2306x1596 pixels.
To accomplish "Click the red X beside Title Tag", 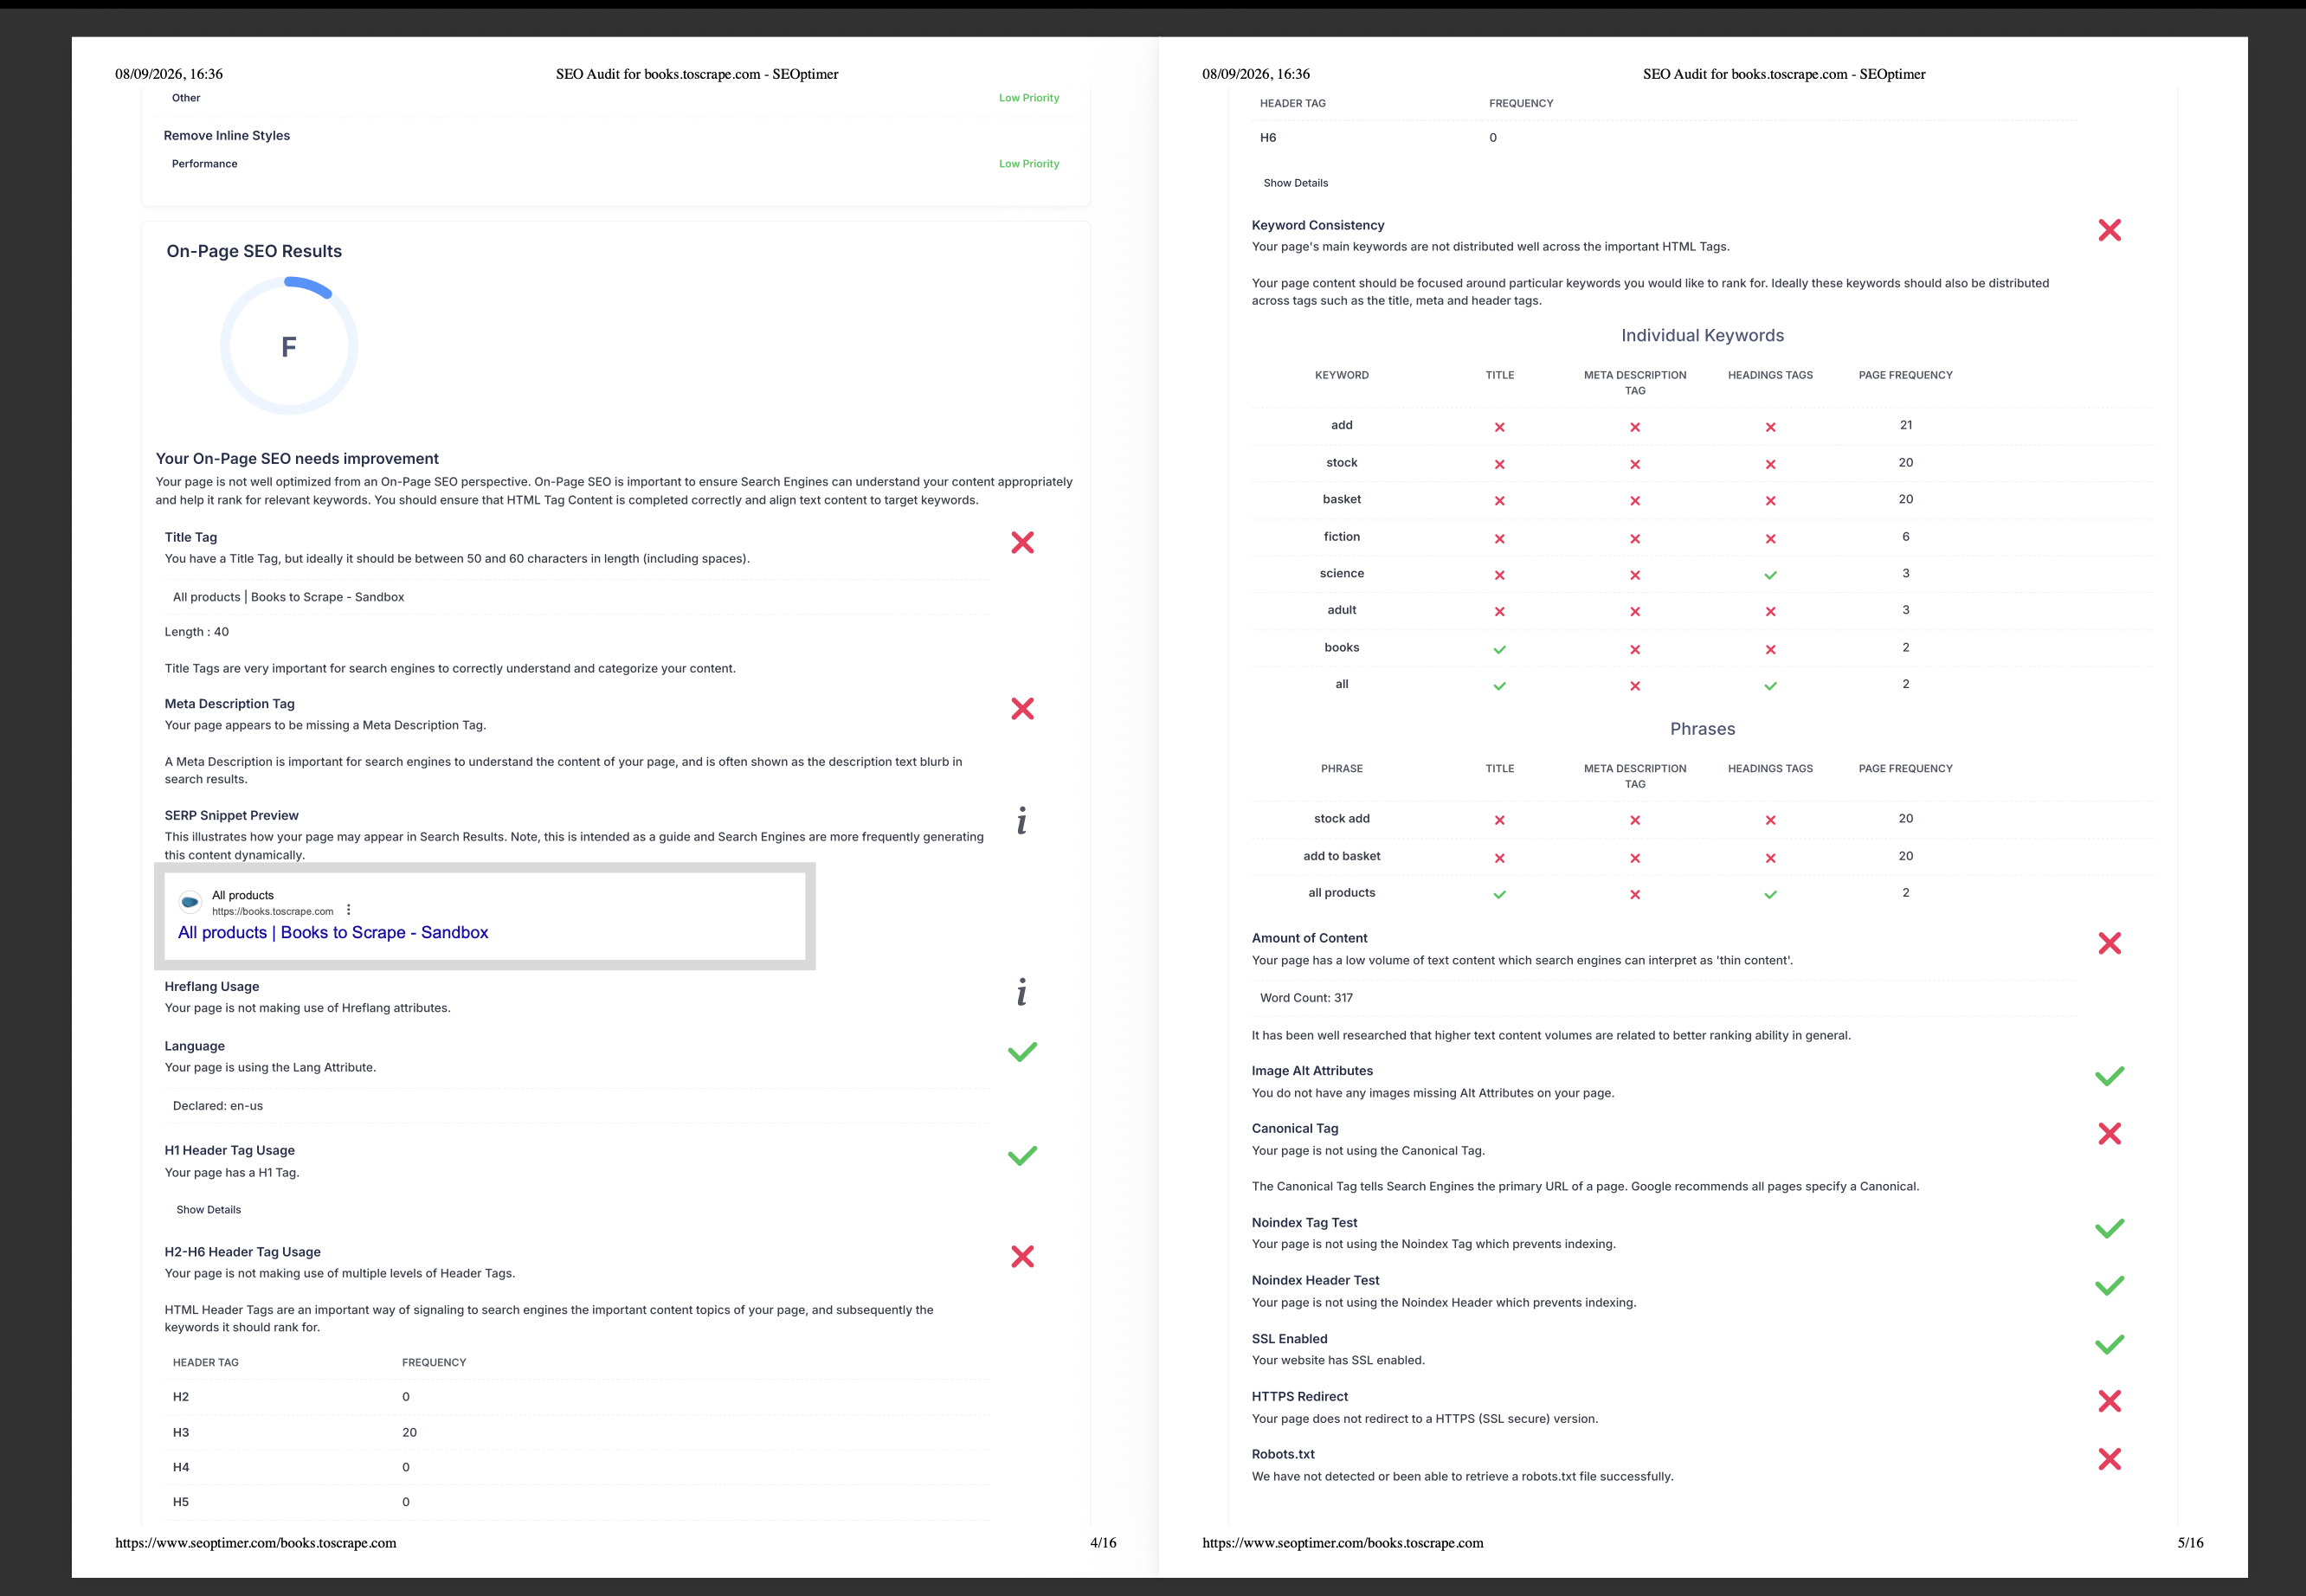I will click(1022, 542).
